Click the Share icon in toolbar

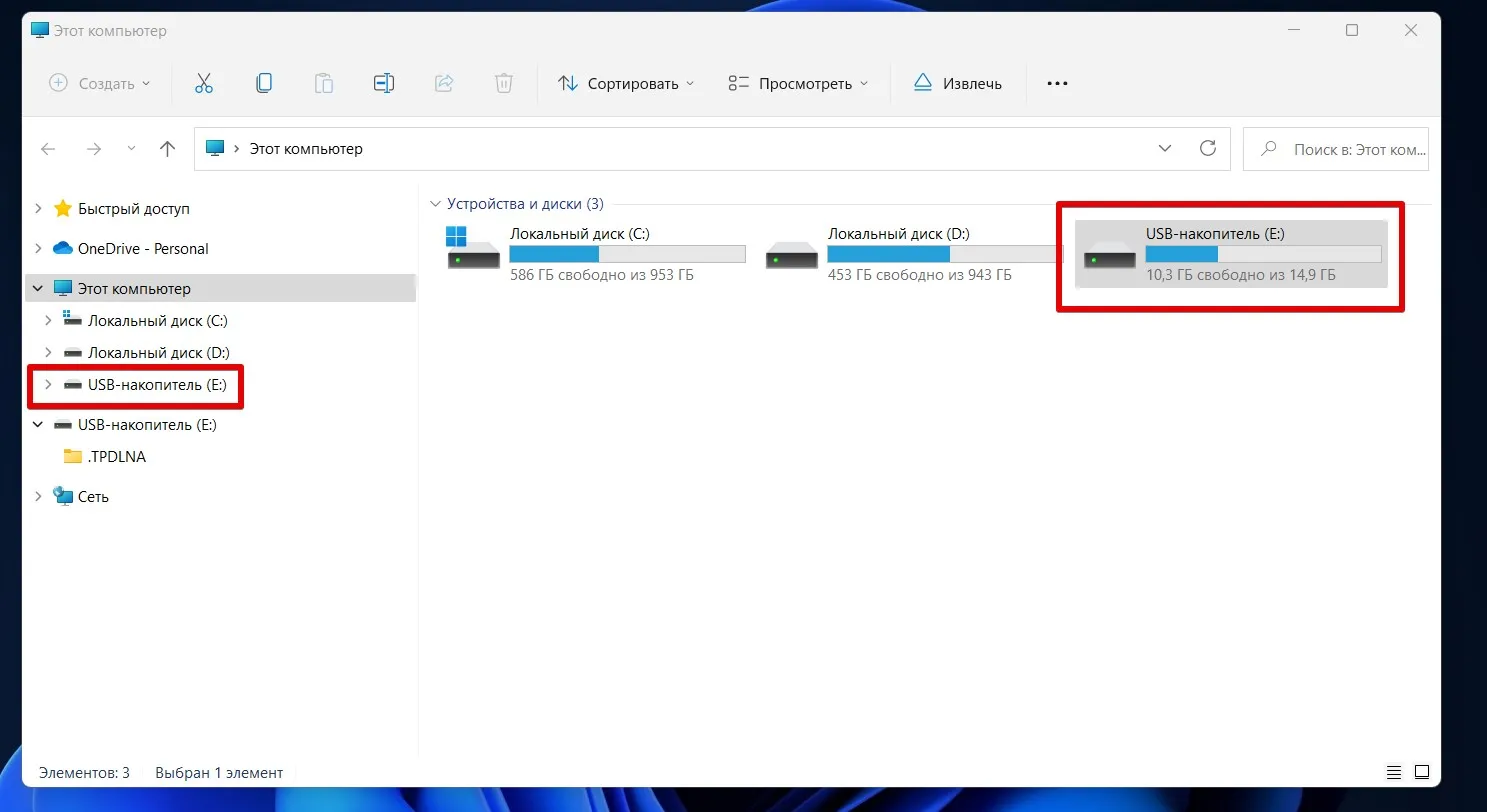[444, 83]
